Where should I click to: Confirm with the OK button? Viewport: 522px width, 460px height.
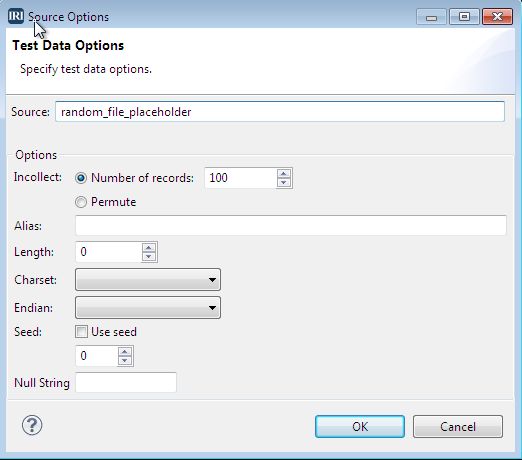360,426
